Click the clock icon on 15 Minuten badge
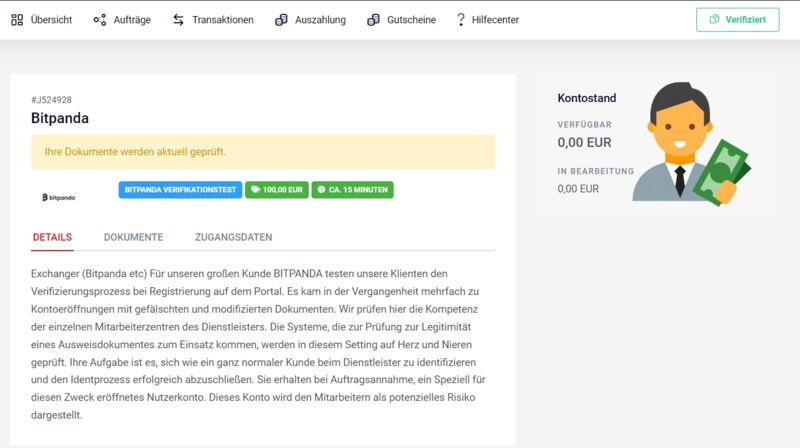 click(321, 189)
